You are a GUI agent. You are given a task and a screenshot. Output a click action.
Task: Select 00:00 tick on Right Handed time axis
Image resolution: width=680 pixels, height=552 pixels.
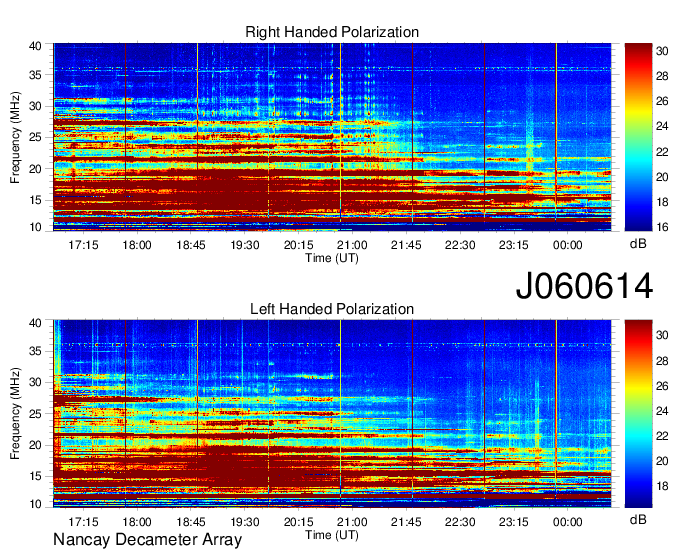[567, 245]
